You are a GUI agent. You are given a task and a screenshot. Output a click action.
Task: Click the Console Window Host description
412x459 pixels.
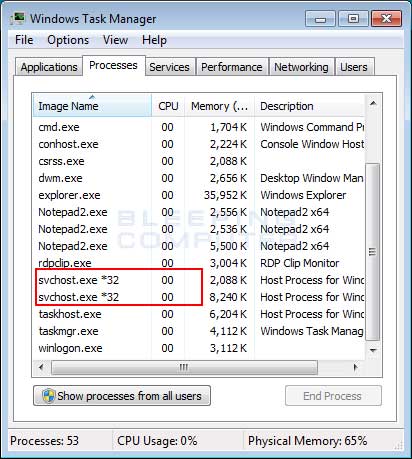point(312,144)
